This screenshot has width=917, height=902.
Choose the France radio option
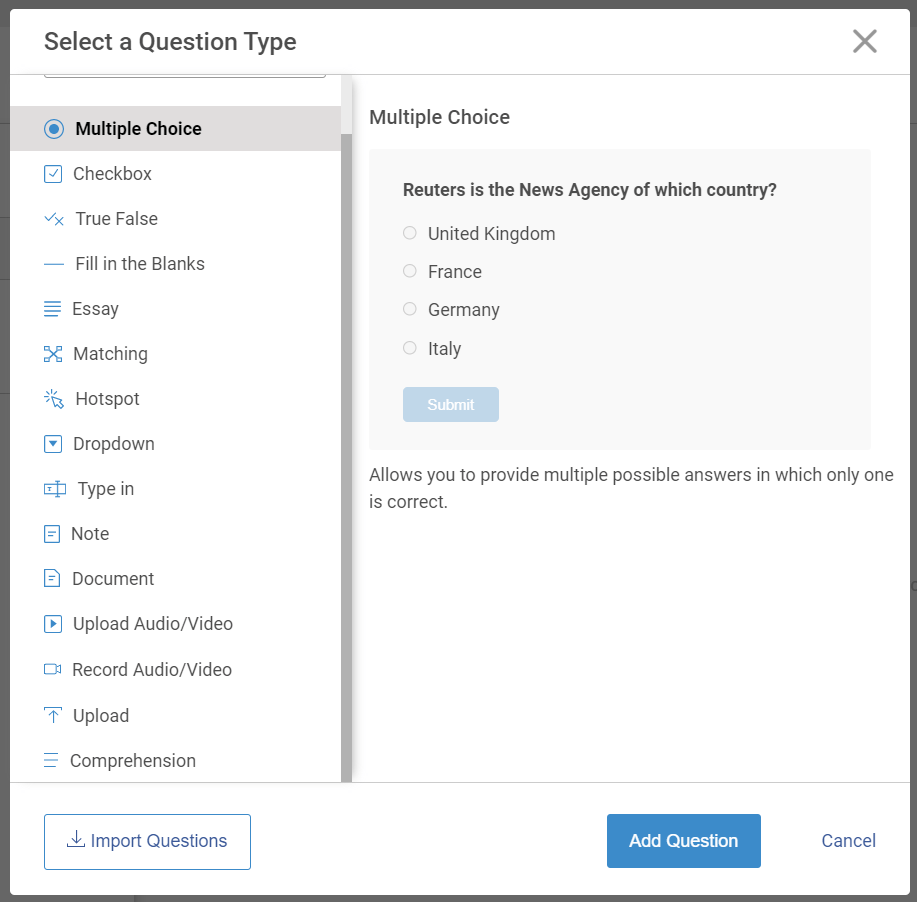tap(410, 271)
